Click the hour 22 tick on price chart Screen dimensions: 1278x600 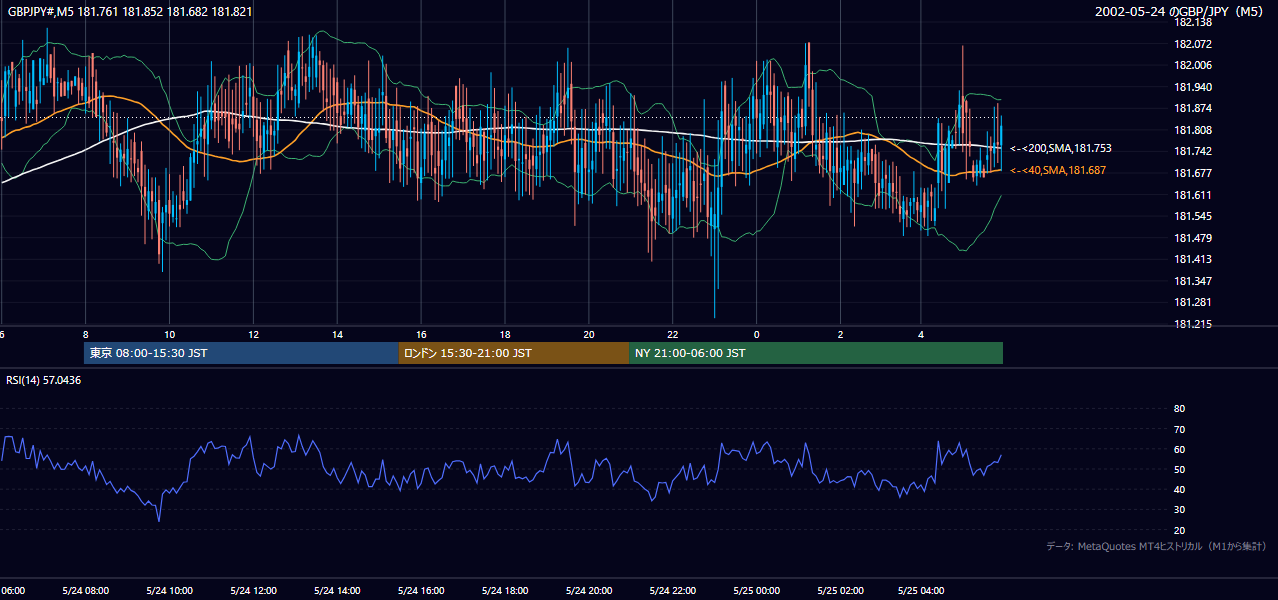(x=673, y=334)
